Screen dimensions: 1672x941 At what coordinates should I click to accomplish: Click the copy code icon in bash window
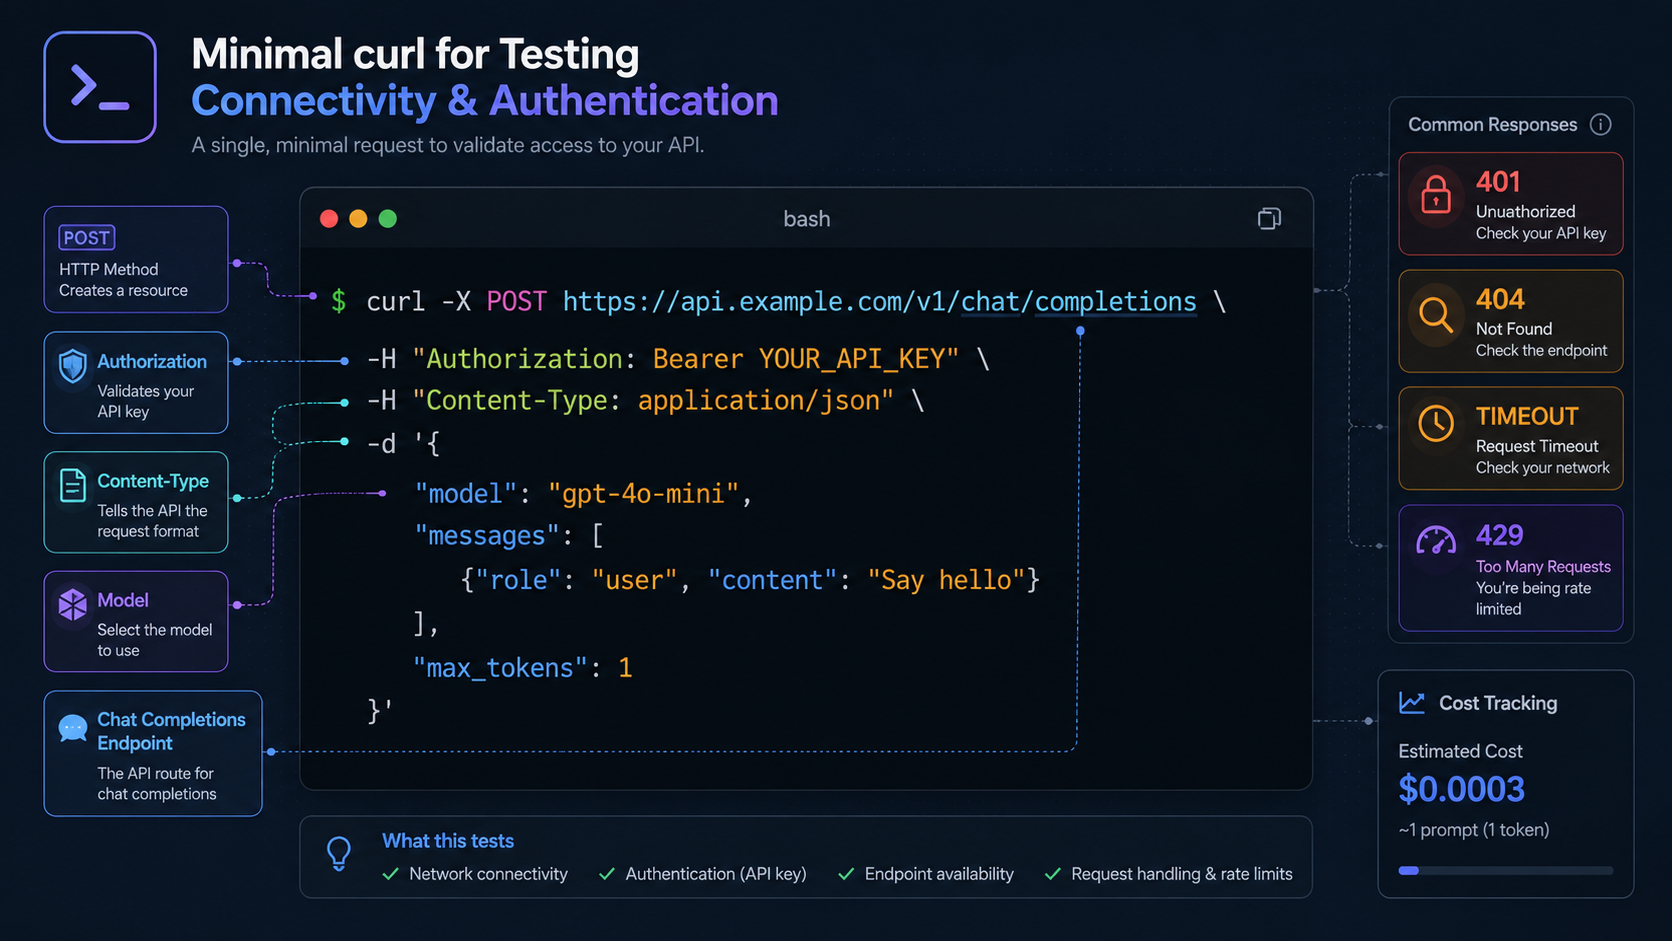click(1269, 218)
